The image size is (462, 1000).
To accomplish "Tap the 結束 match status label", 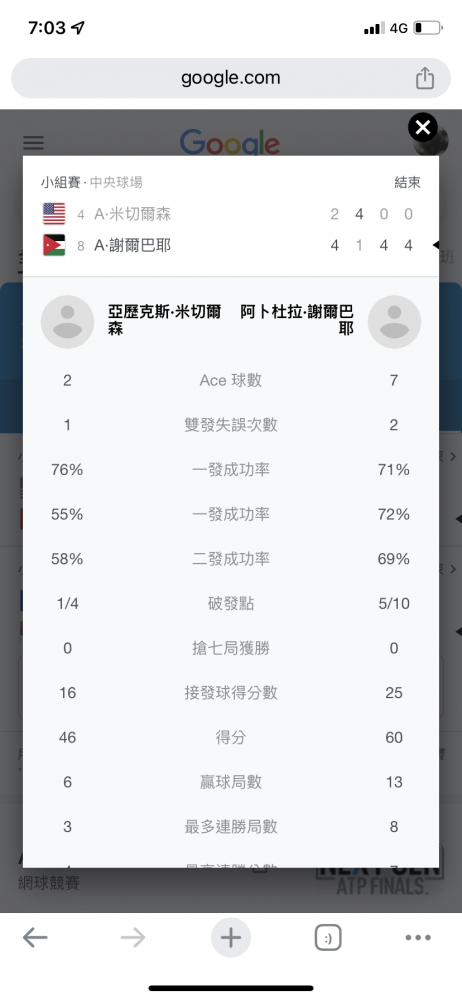I will [x=407, y=182].
